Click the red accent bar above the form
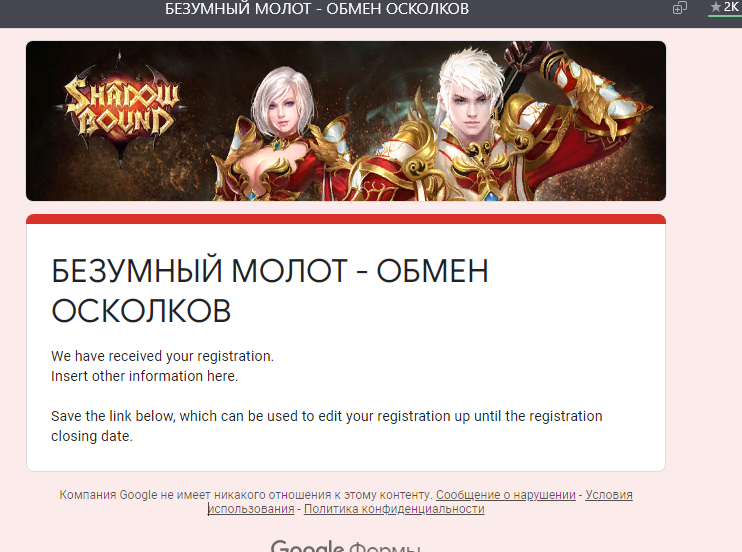Viewport: 742px width, 552px height. click(346, 219)
